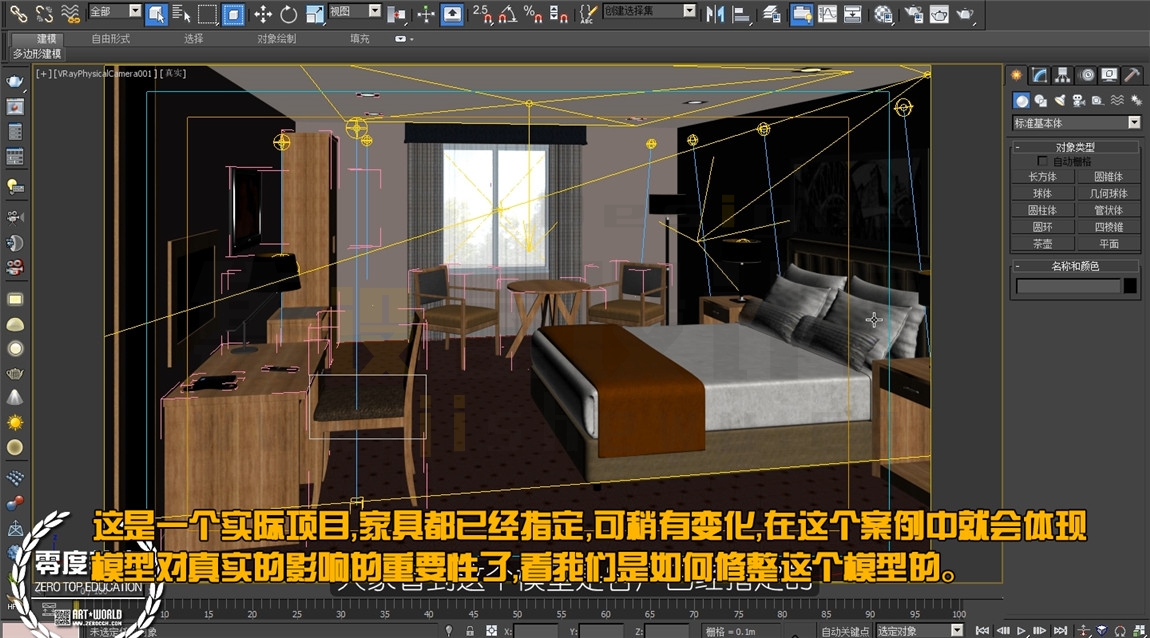Screen dimensions: 1150x638
Task: Open Rendered Frame Window
Action: pos(940,13)
